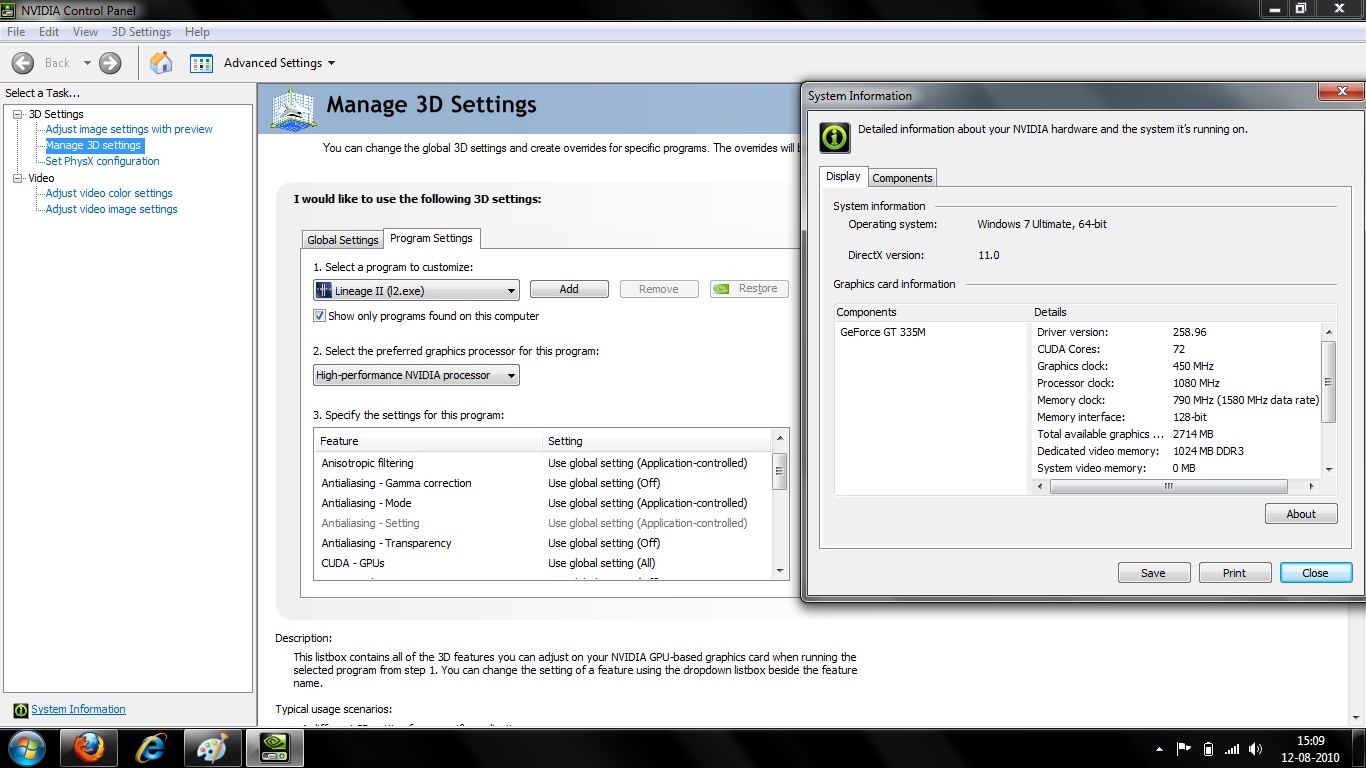Show hidden tray icons arrow
1366x768 pixels.
coord(1159,749)
